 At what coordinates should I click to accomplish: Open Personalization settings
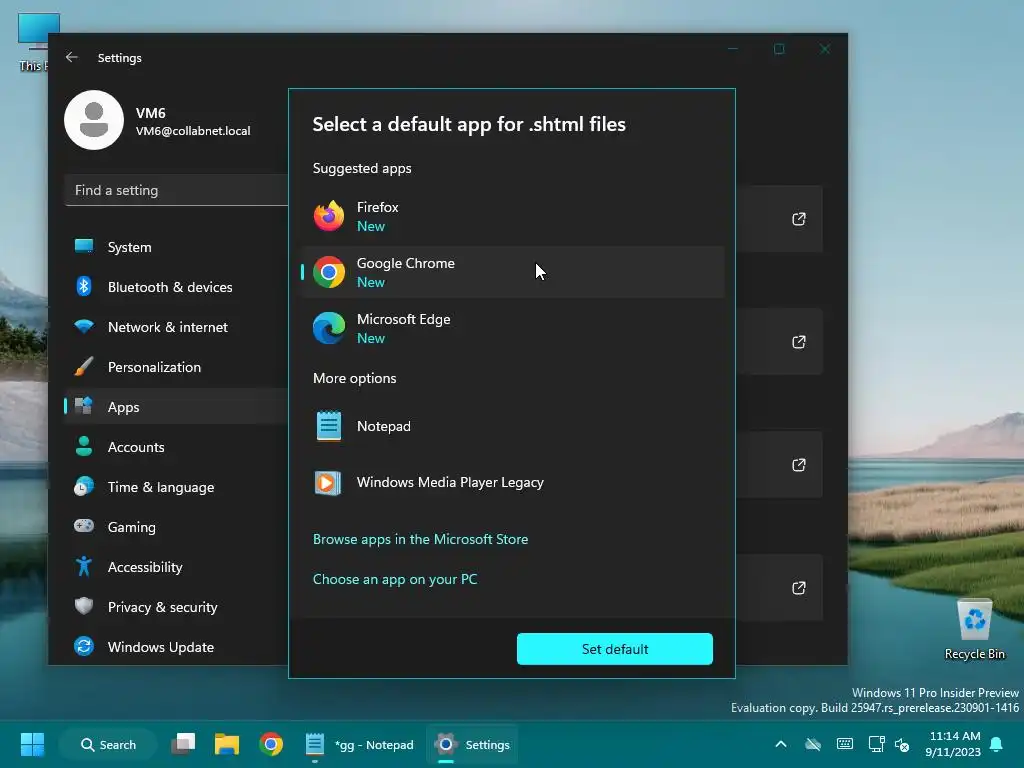[x=176, y=367]
